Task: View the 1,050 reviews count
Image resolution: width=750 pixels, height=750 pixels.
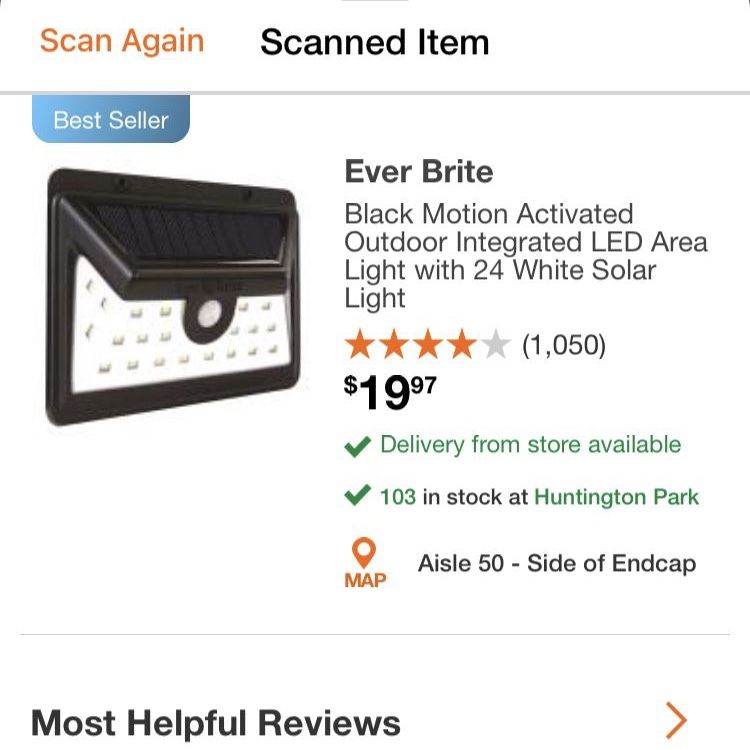Action: [564, 346]
